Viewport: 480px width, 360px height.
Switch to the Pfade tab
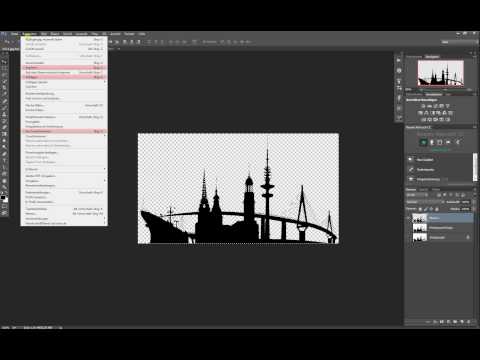(436, 189)
